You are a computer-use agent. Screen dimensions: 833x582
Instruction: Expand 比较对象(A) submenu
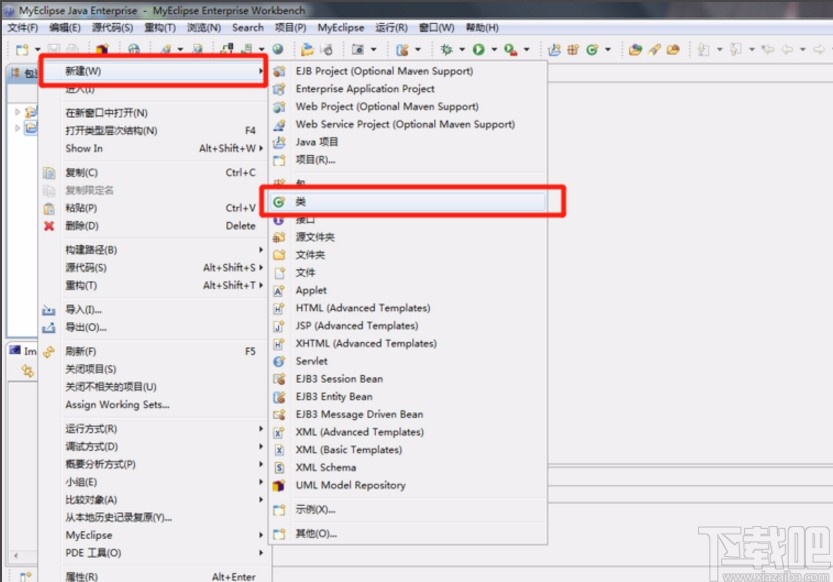153,500
